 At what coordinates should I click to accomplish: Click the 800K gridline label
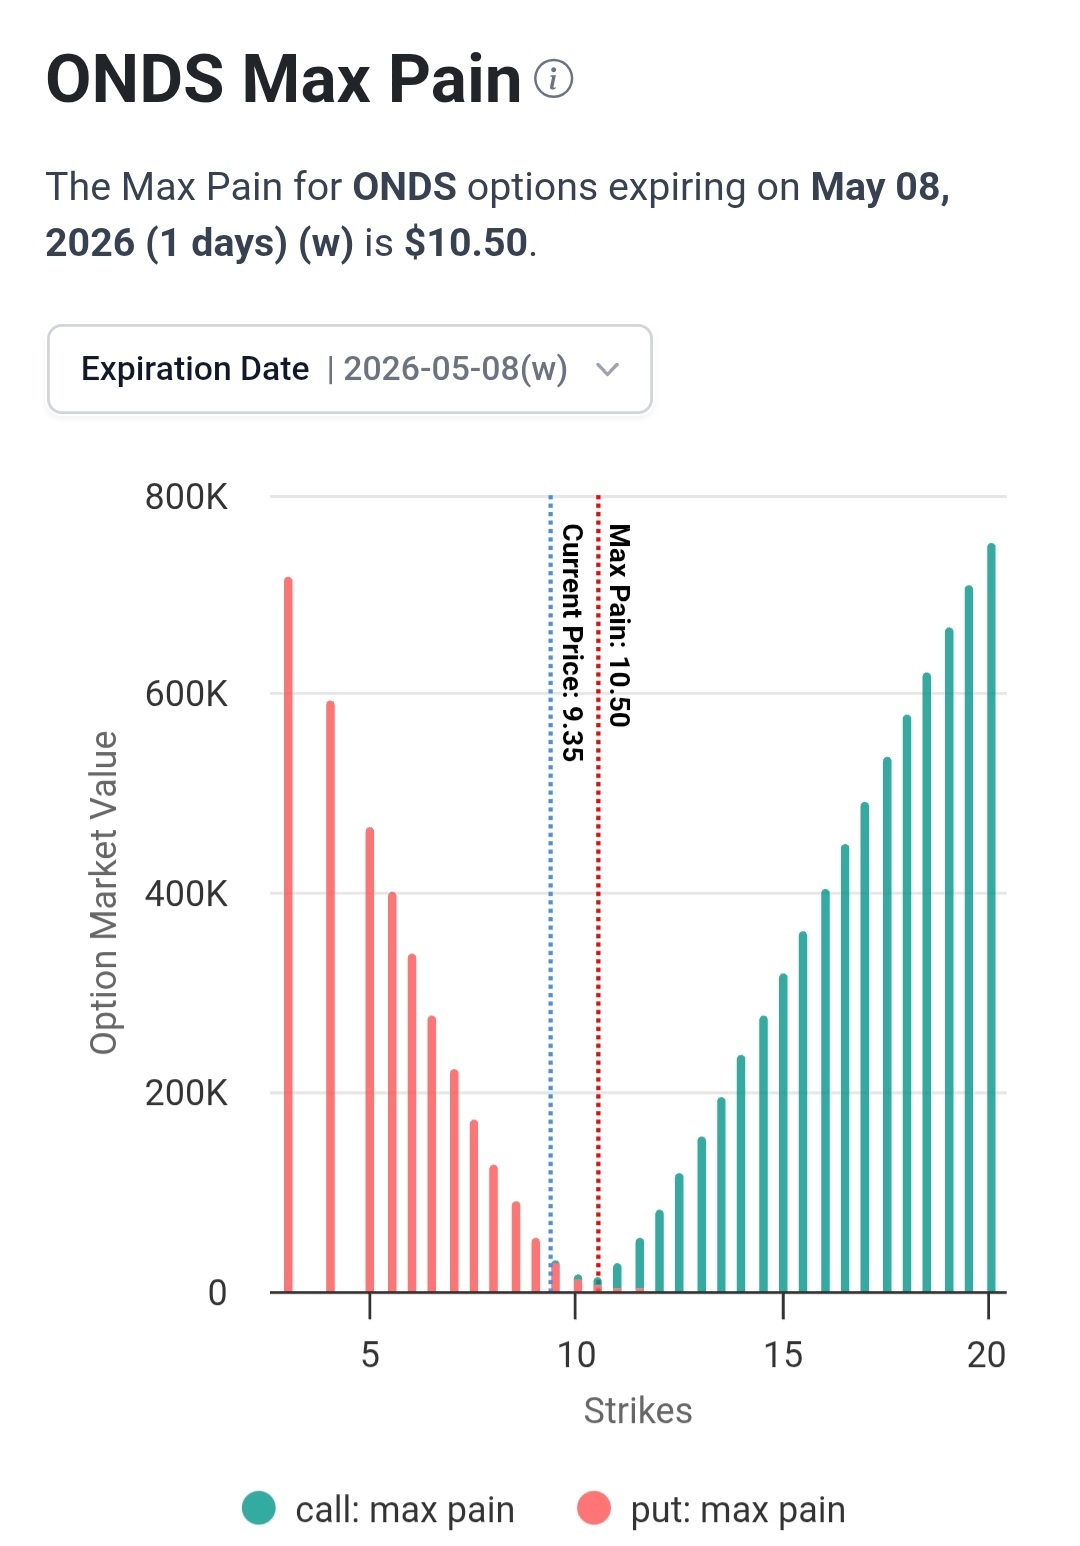tap(186, 497)
